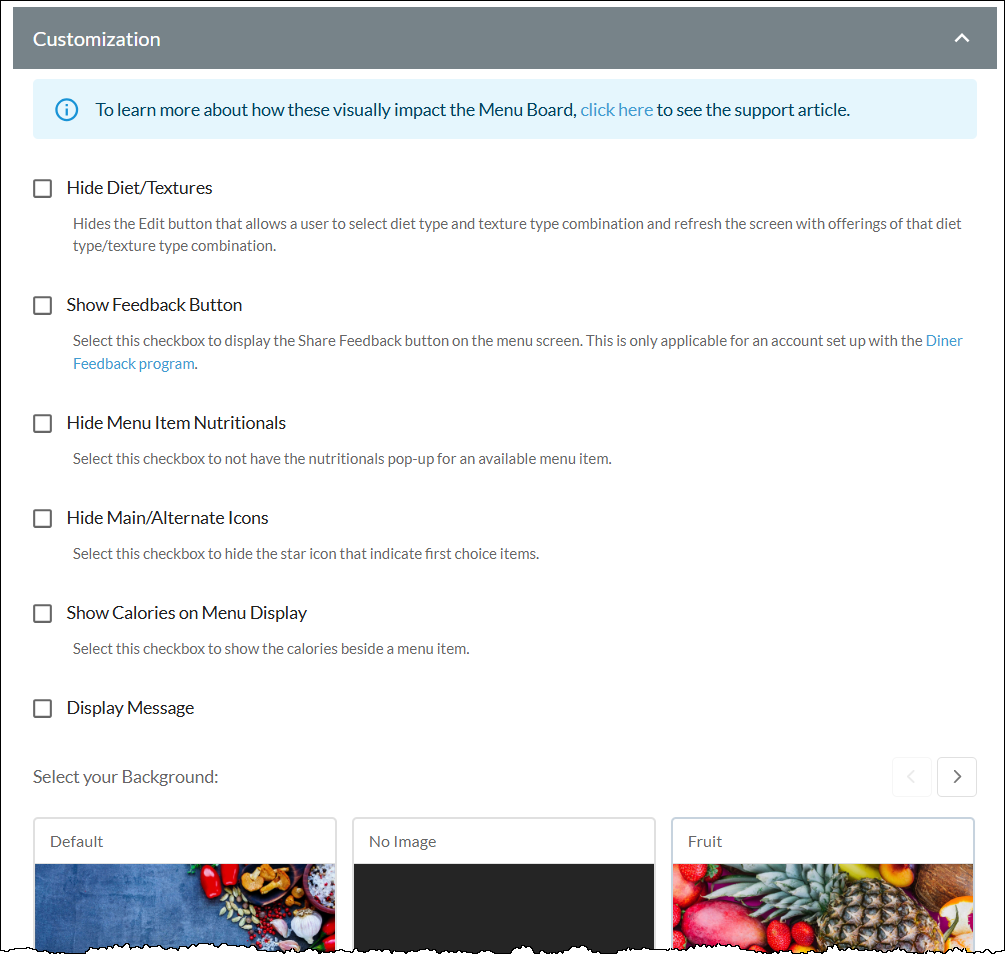Click the Customization header title
This screenshot has height=954, width=1005.
pyautogui.click(x=97, y=39)
